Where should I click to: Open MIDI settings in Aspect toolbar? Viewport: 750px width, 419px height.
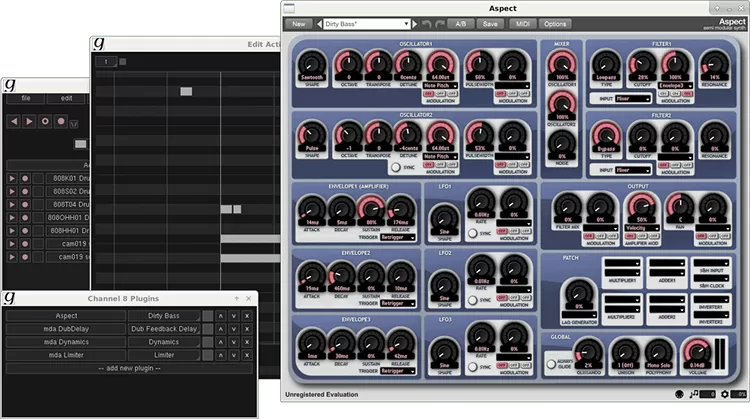tap(522, 24)
